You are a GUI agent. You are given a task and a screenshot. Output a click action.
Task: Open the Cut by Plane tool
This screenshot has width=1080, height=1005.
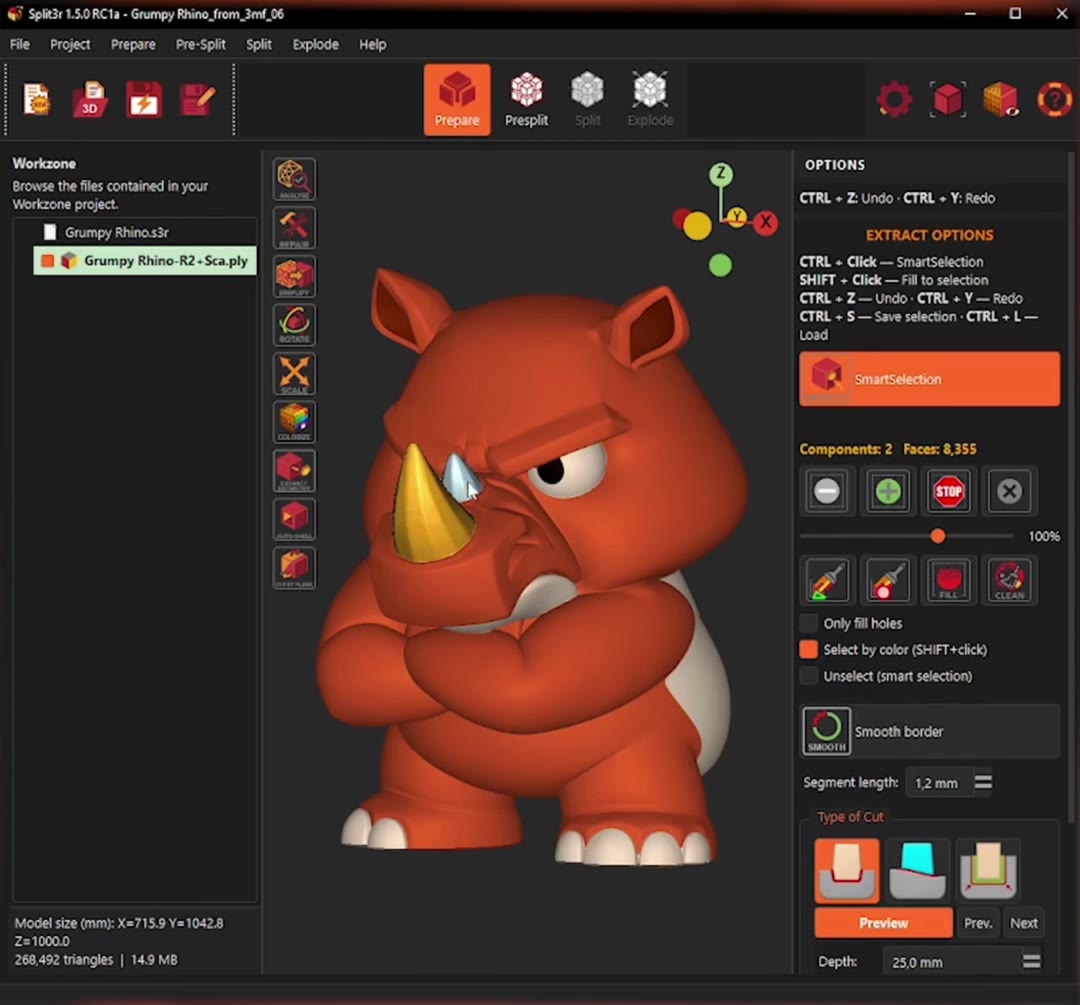pos(294,568)
